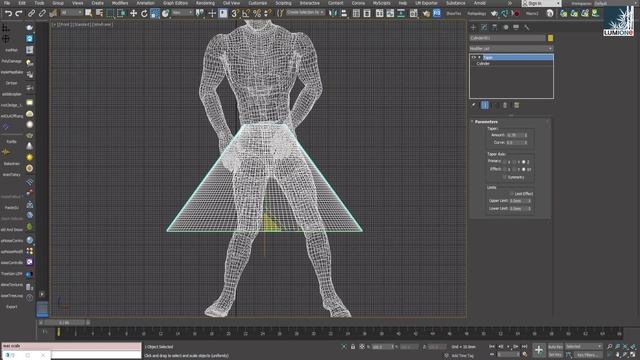Enable the Limit Effect checkbox
640x360 pixels.
pos(511,194)
